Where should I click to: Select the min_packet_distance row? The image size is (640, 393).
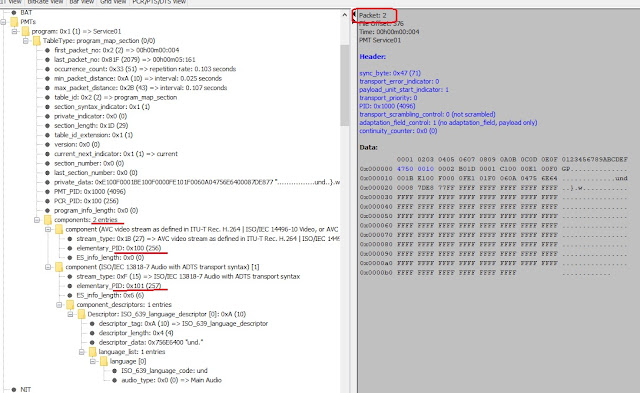tap(138, 78)
